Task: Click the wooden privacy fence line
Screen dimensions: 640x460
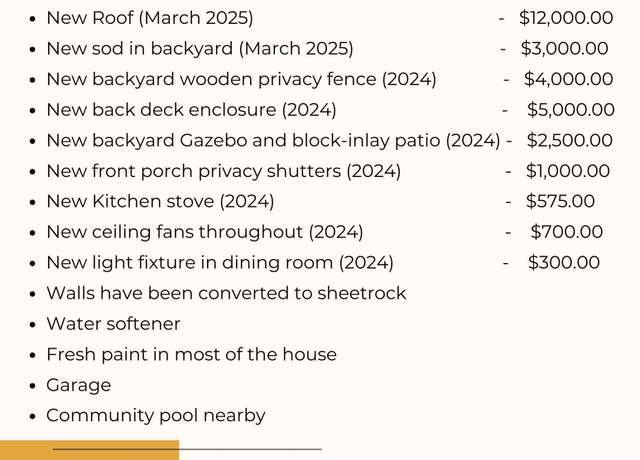Action: [242, 80]
